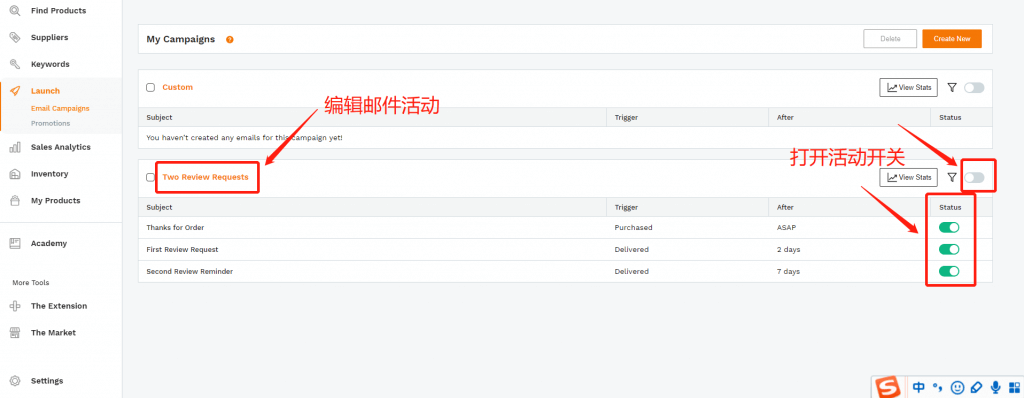The image size is (1024, 398).
Task: Open the First Review Request email row
Action: pos(565,250)
